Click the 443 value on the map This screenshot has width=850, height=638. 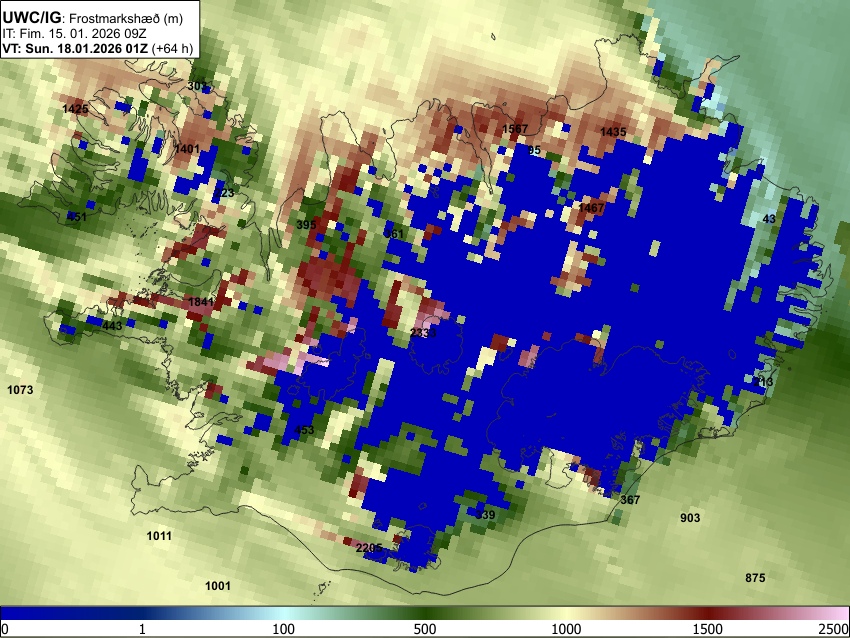(x=112, y=326)
